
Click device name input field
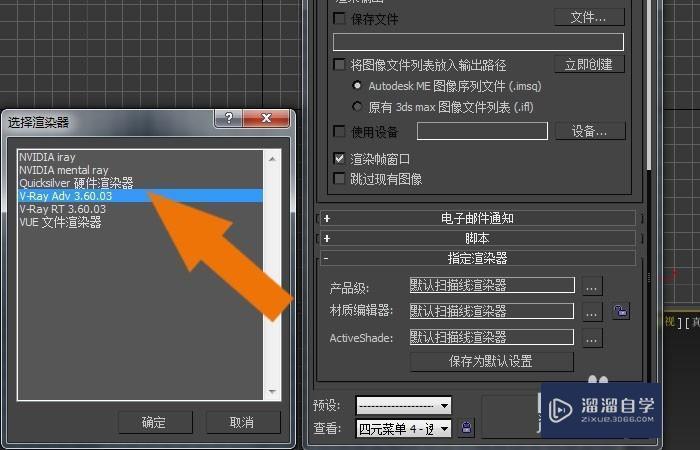click(x=482, y=131)
